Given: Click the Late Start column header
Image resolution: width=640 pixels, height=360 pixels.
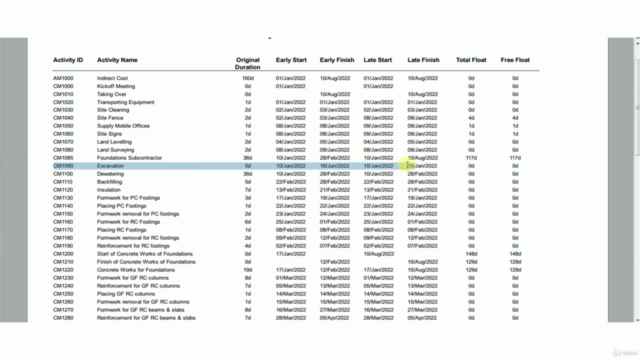Looking at the screenshot, I should pyautogui.click(x=378, y=60).
